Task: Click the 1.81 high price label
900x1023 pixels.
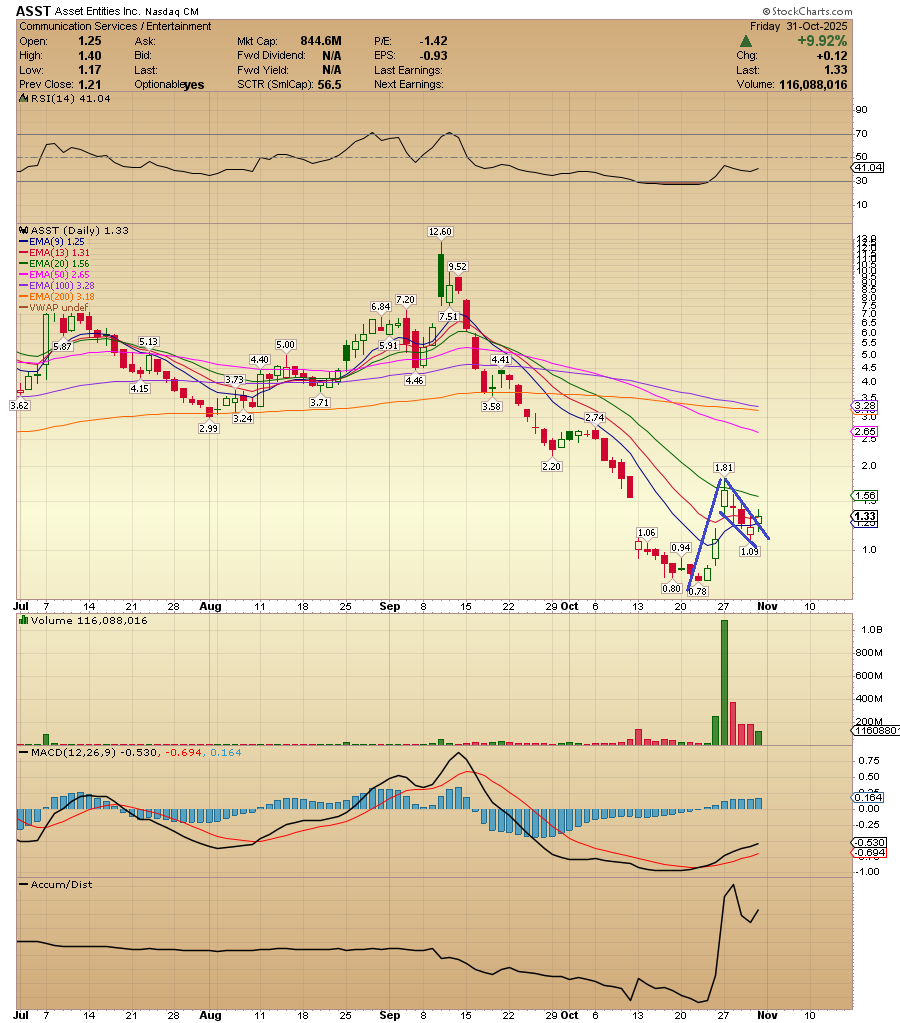Action: [x=724, y=467]
